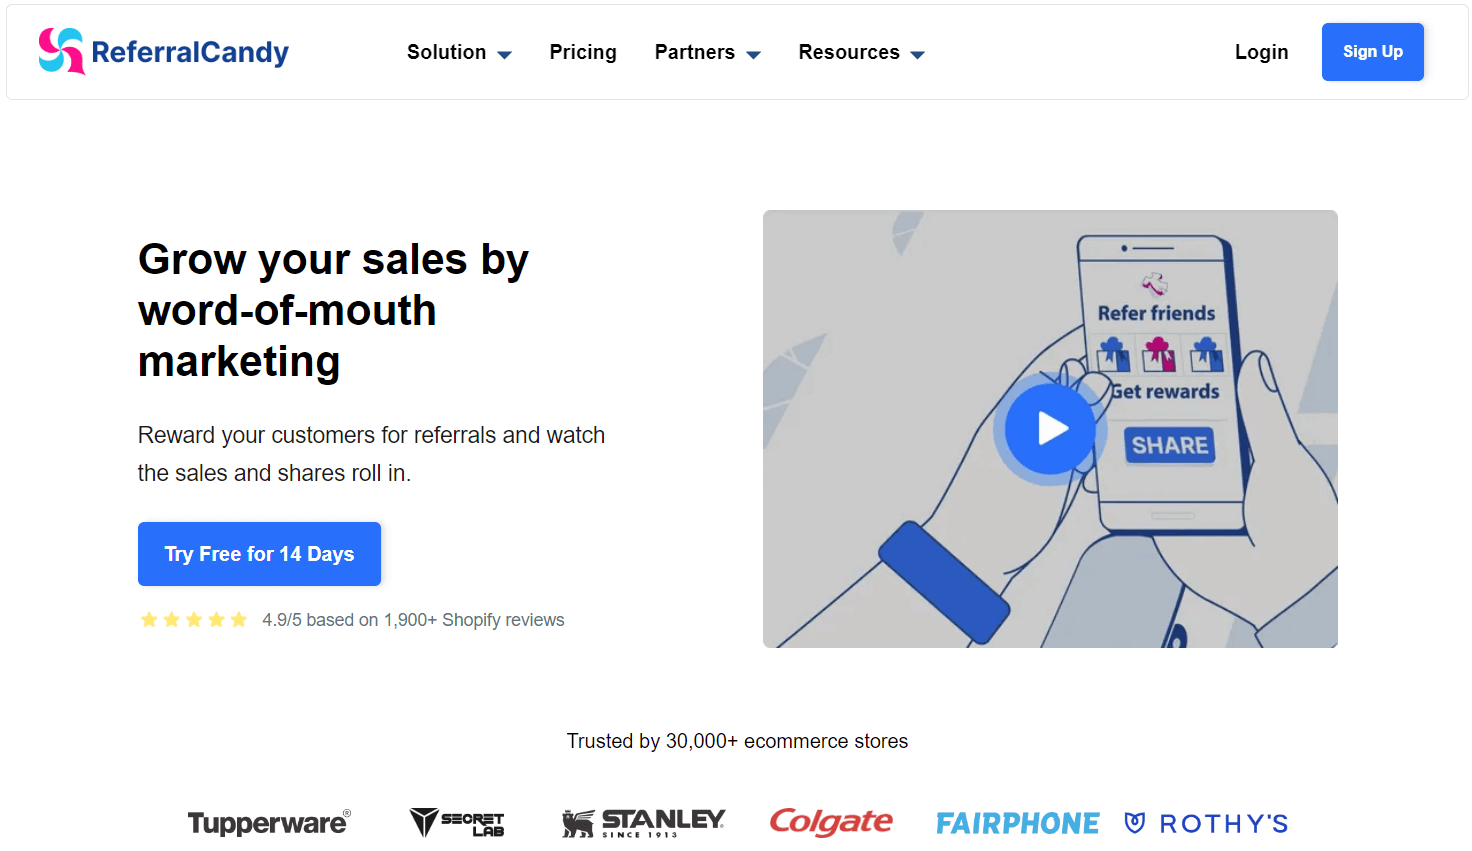Viewport: 1472px width, 851px height.
Task: Click the Colgate logo
Action: click(x=831, y=822)
